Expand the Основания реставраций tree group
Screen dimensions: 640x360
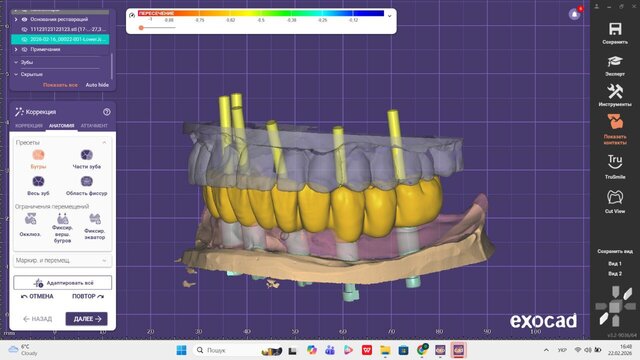tap(16, 19)
